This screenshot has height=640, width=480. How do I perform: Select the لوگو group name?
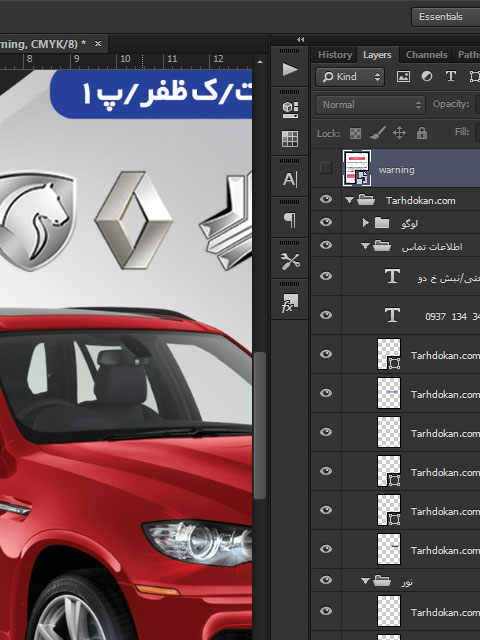coord(409,223)
